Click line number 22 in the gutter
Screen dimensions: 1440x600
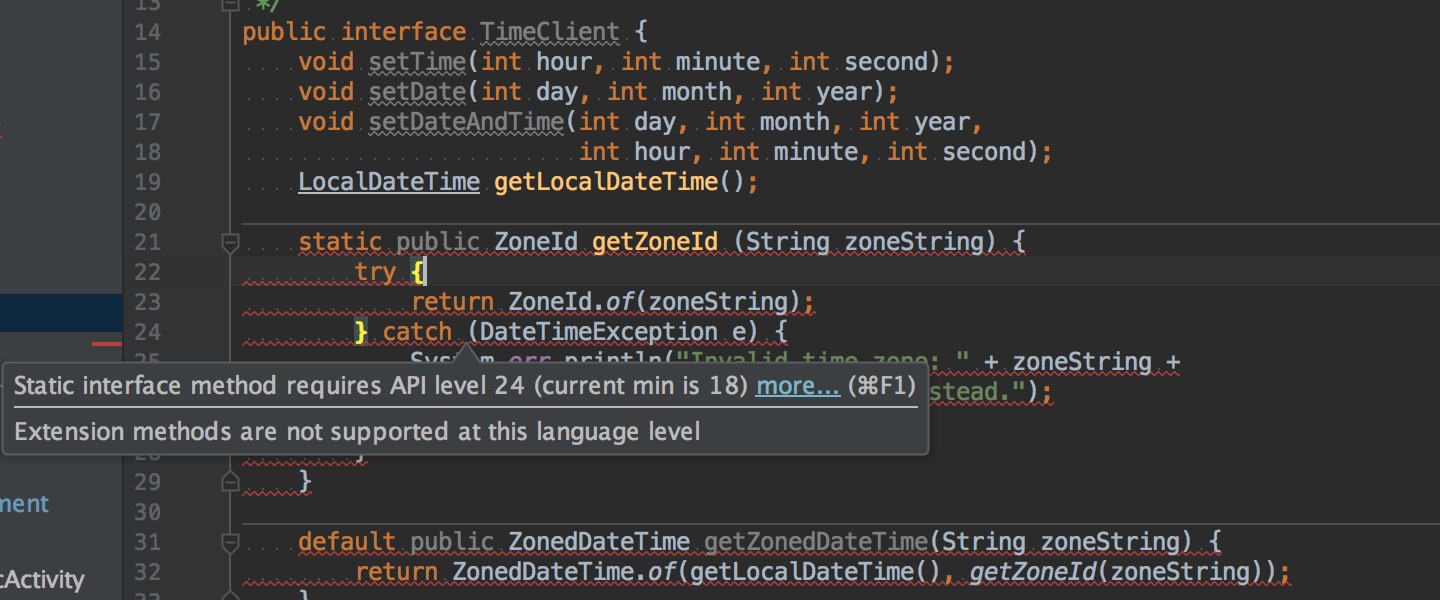click(147, 272)
